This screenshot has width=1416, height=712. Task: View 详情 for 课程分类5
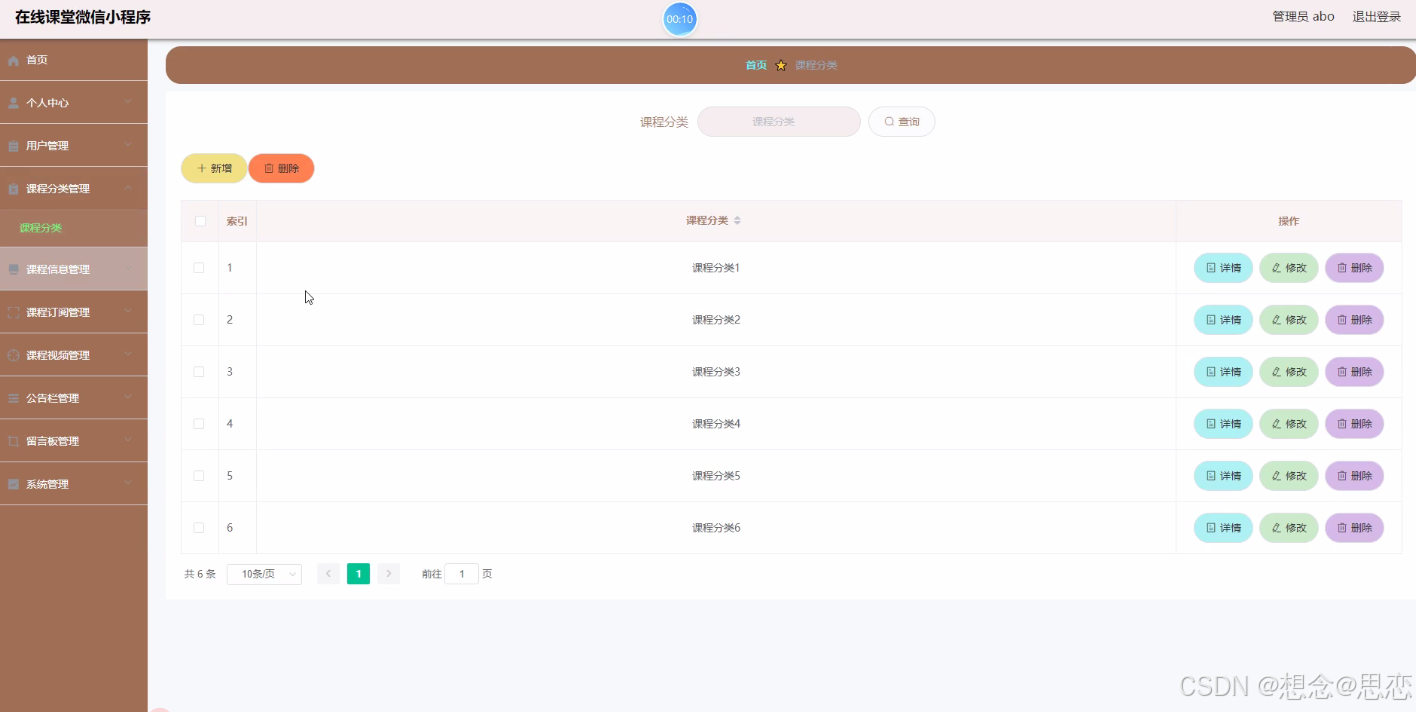pos(1223,476)
